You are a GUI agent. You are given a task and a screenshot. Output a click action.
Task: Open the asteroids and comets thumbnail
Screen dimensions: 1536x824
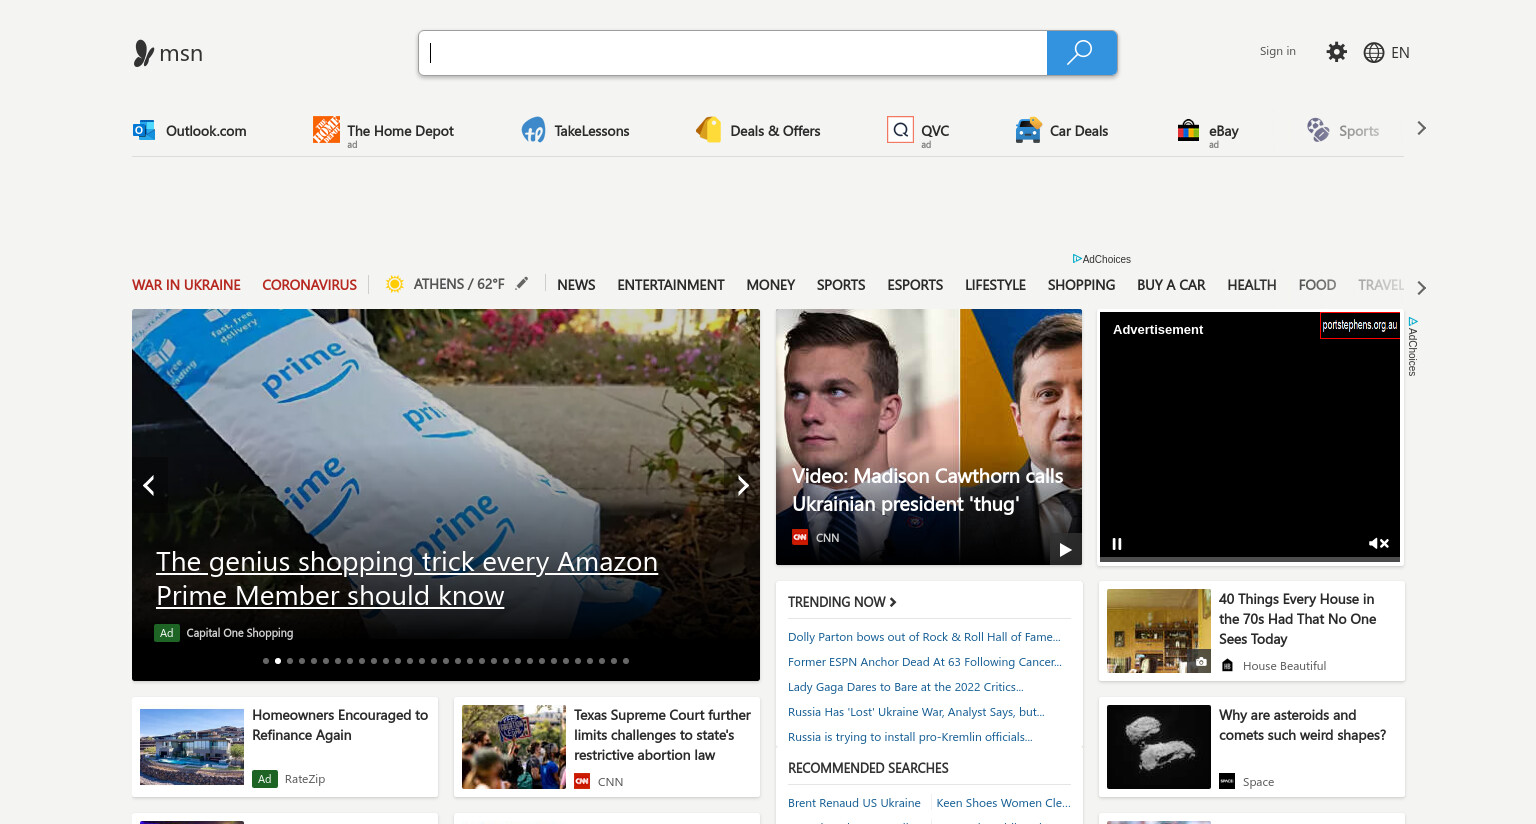[x=1159, y=747]
